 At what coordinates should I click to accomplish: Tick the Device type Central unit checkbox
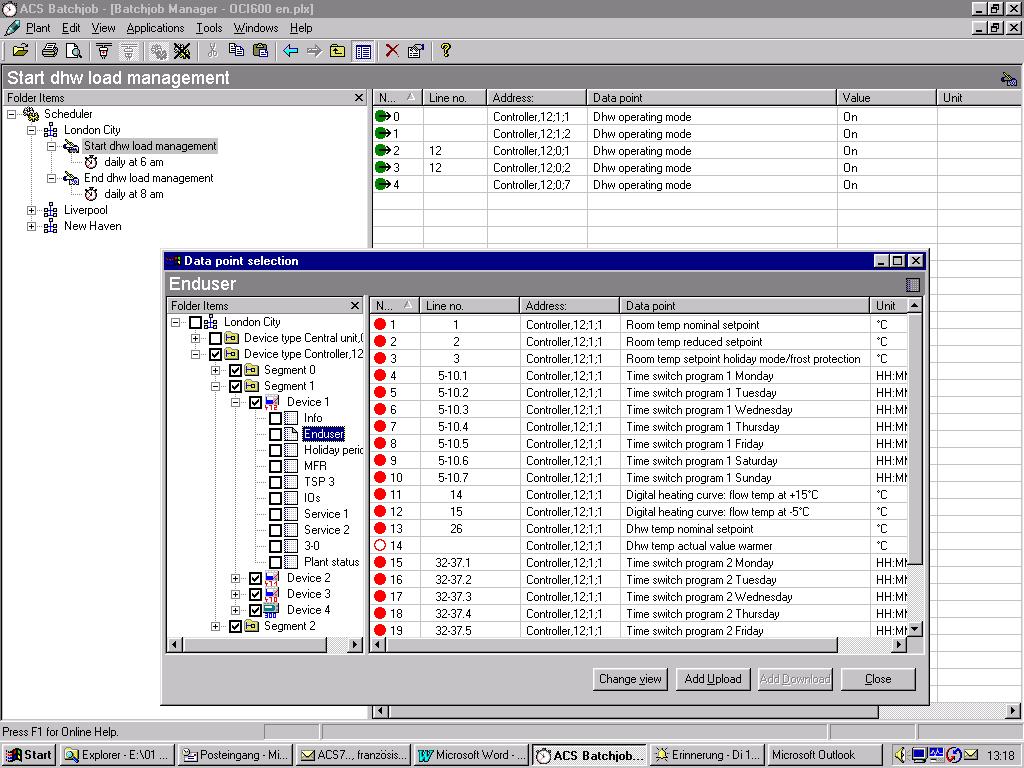pos(216,338)
